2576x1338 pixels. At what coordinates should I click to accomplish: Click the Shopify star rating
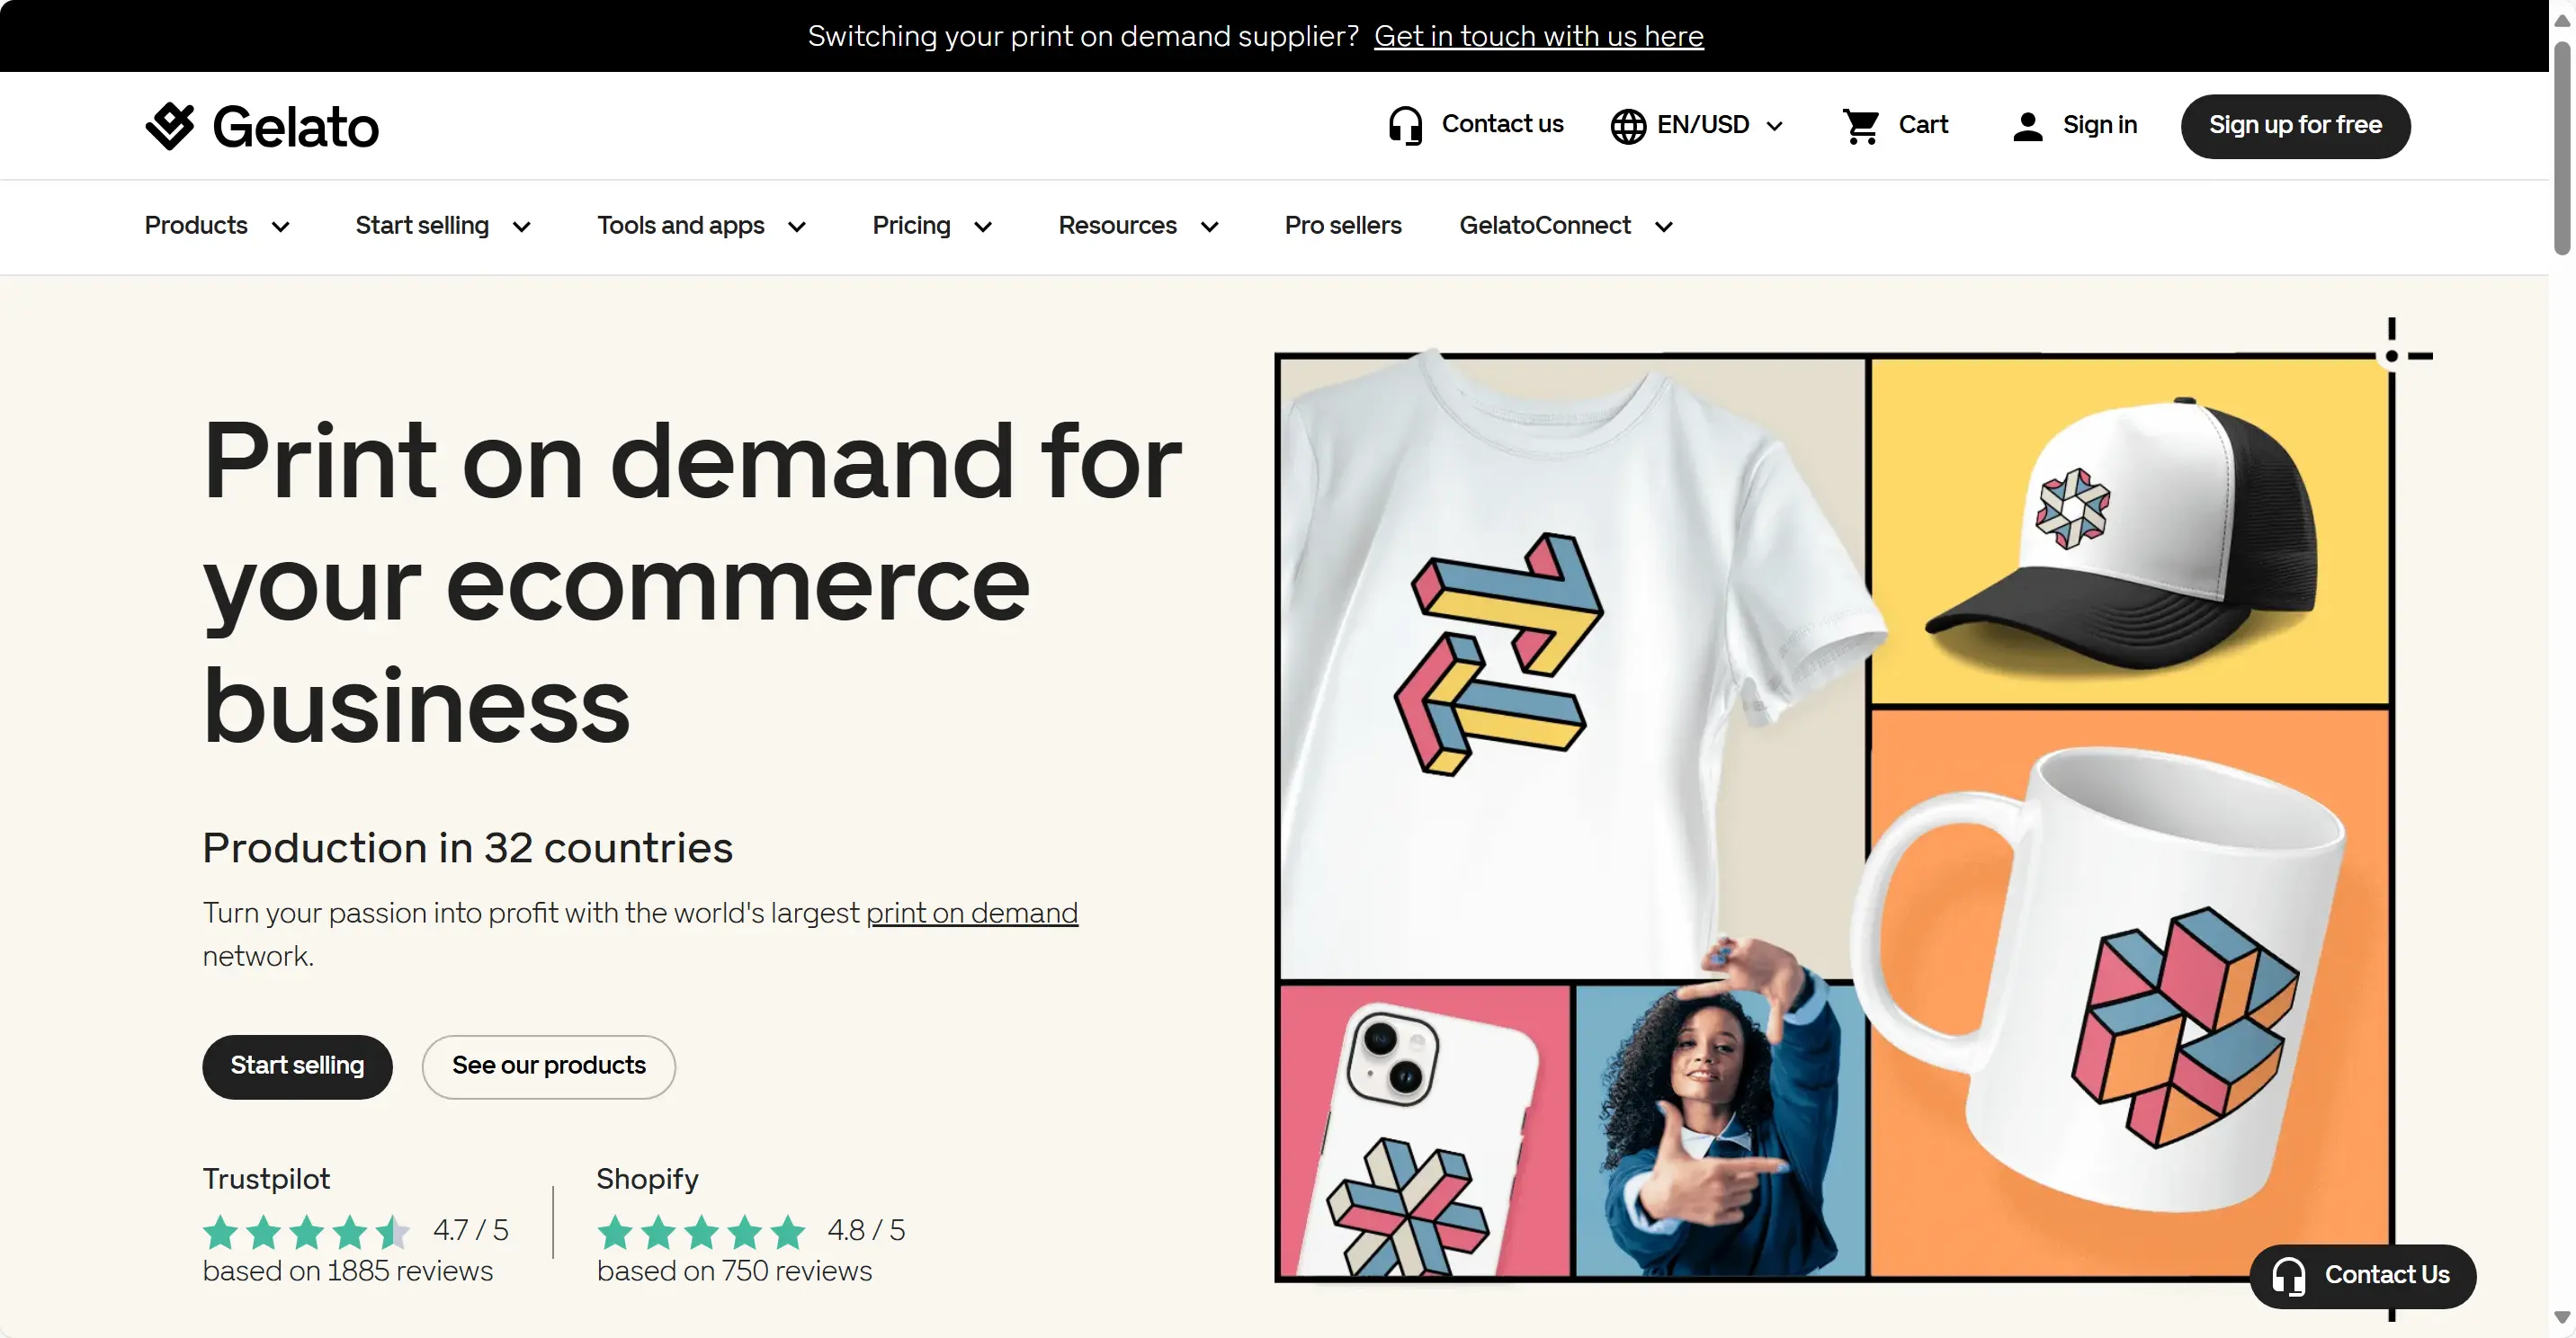(x=701, y=1232)
